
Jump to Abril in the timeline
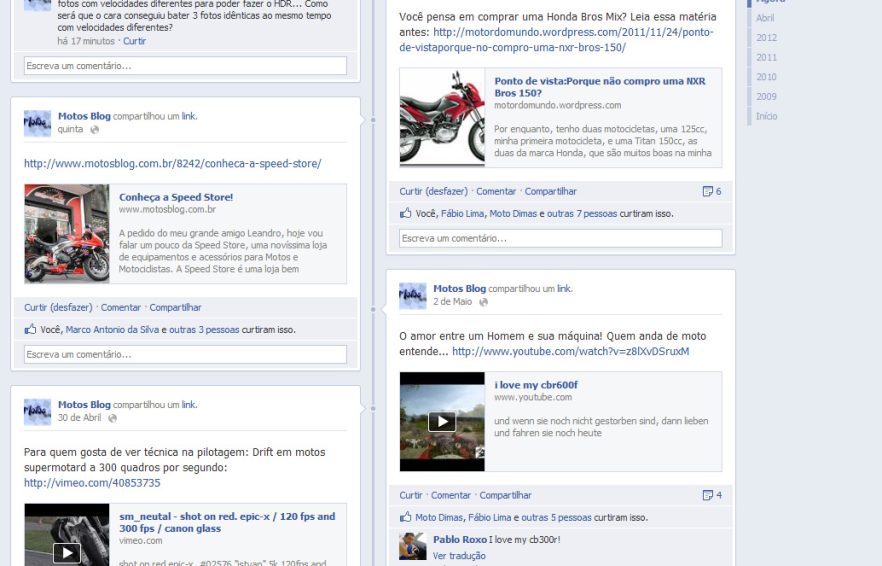[x=765, y=18]
